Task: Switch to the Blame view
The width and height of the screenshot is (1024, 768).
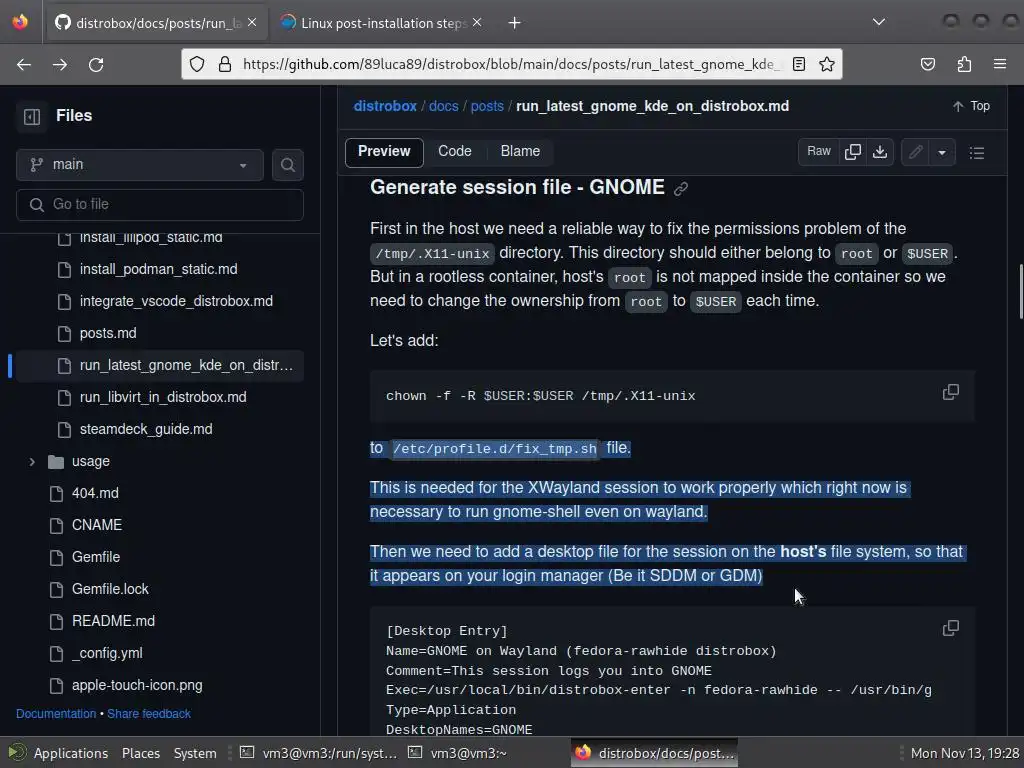Action: 520,152
